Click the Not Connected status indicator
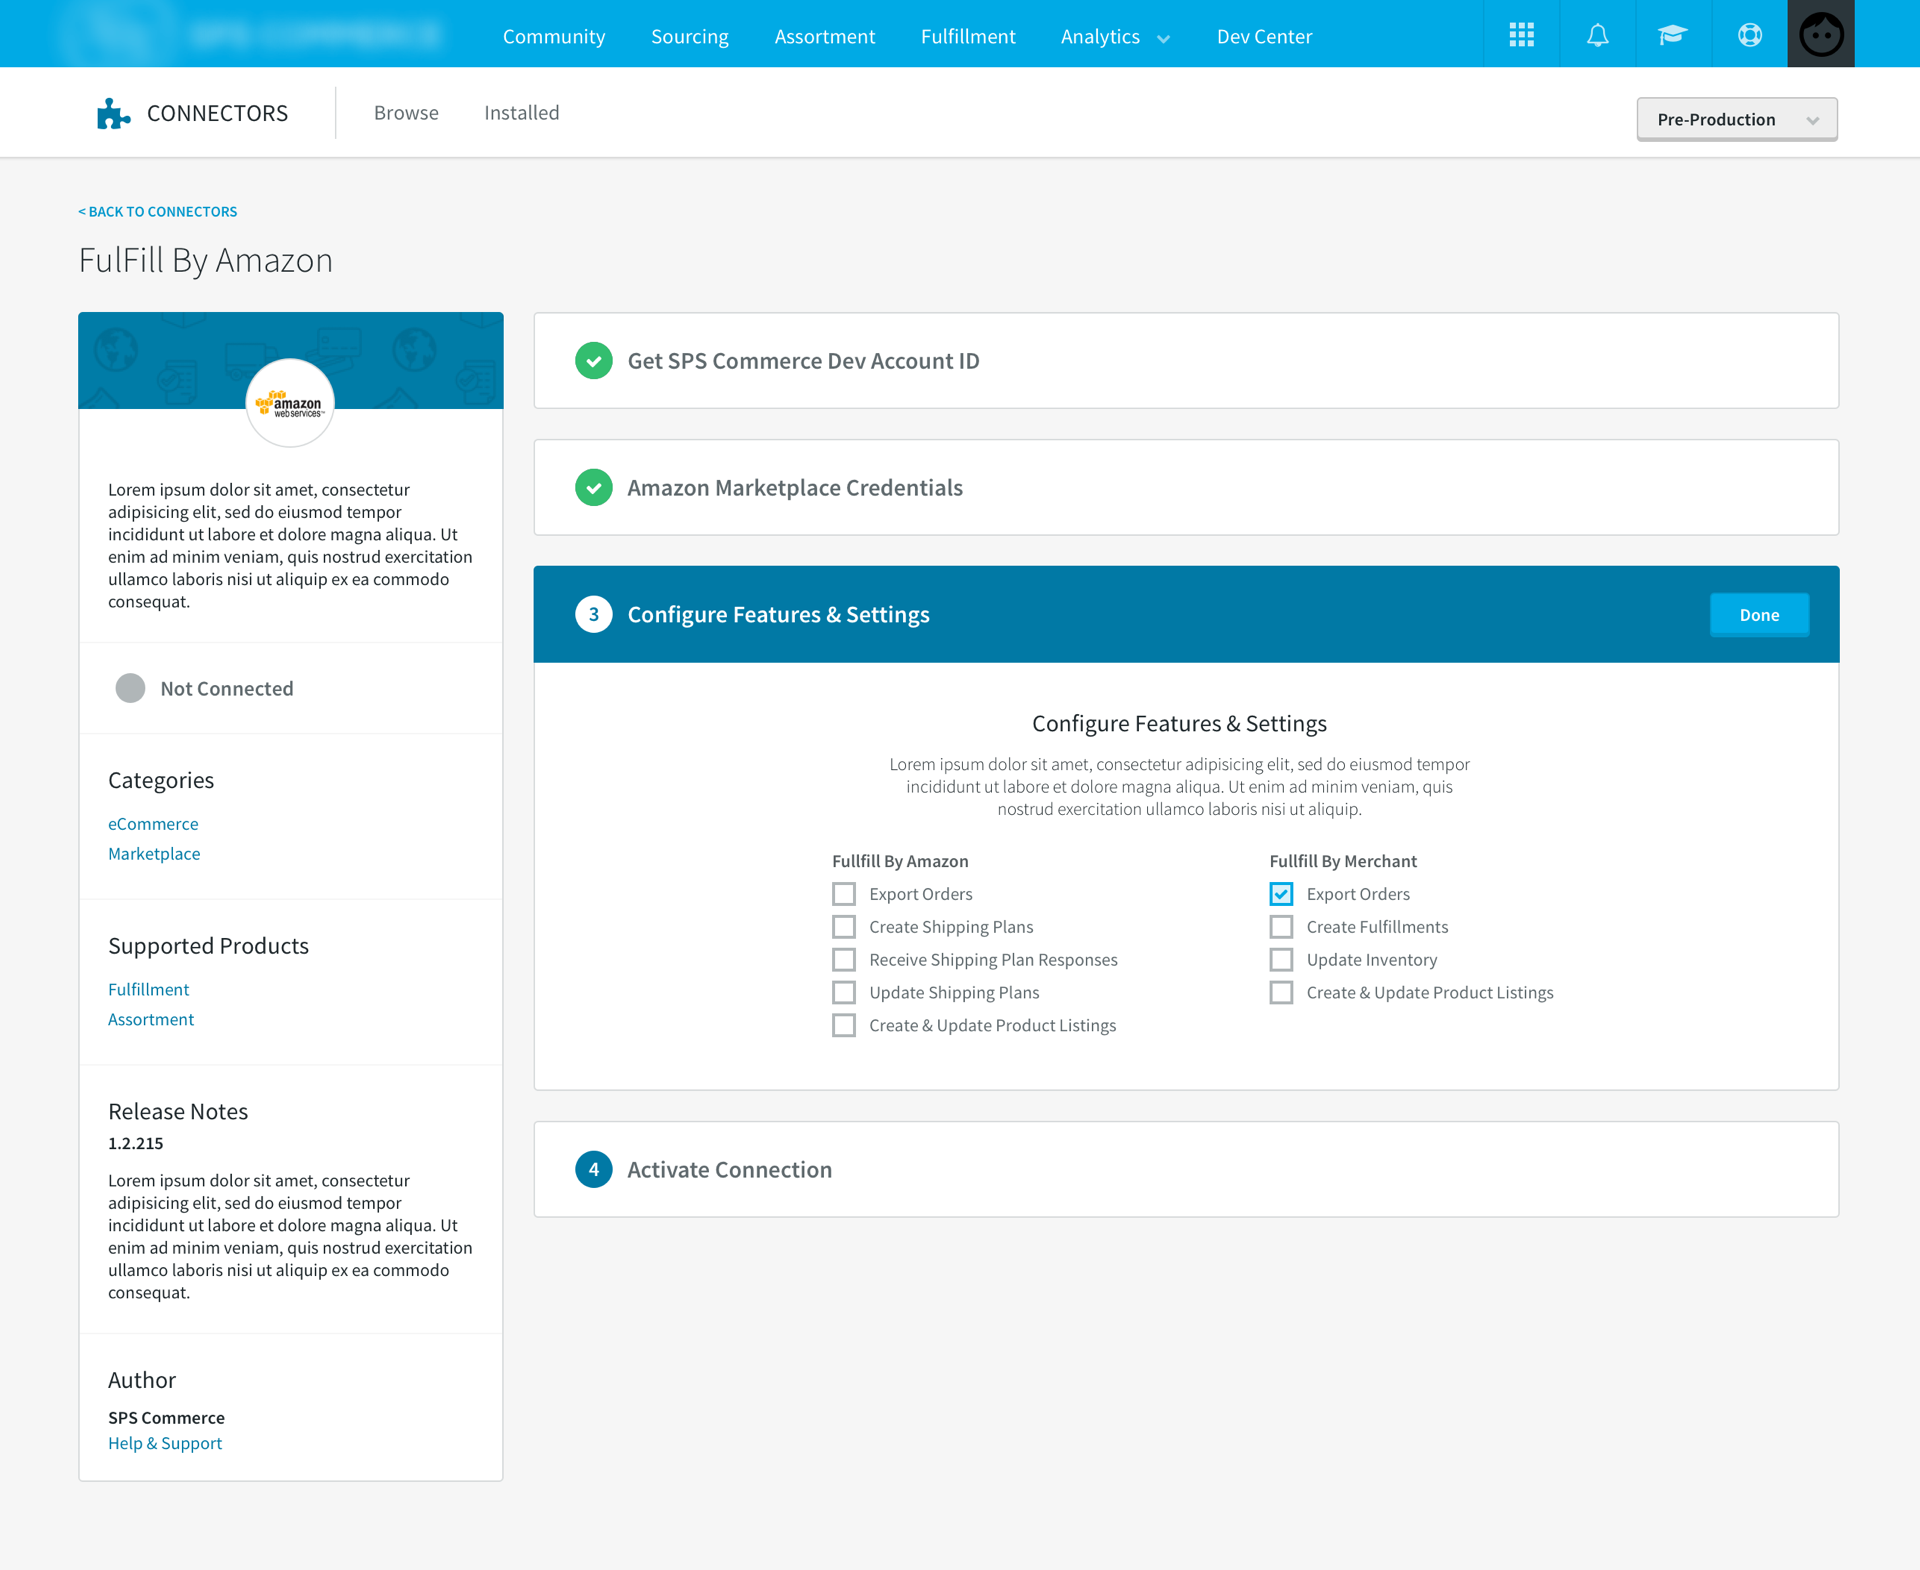 coord(130,688)
